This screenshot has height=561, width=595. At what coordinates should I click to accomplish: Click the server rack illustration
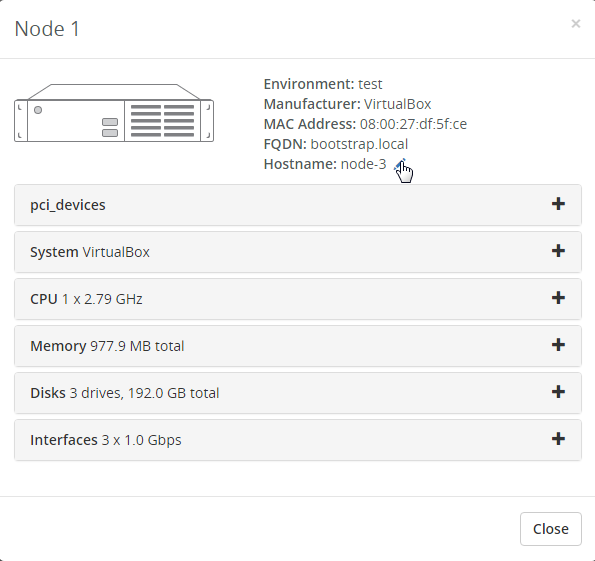114,113
